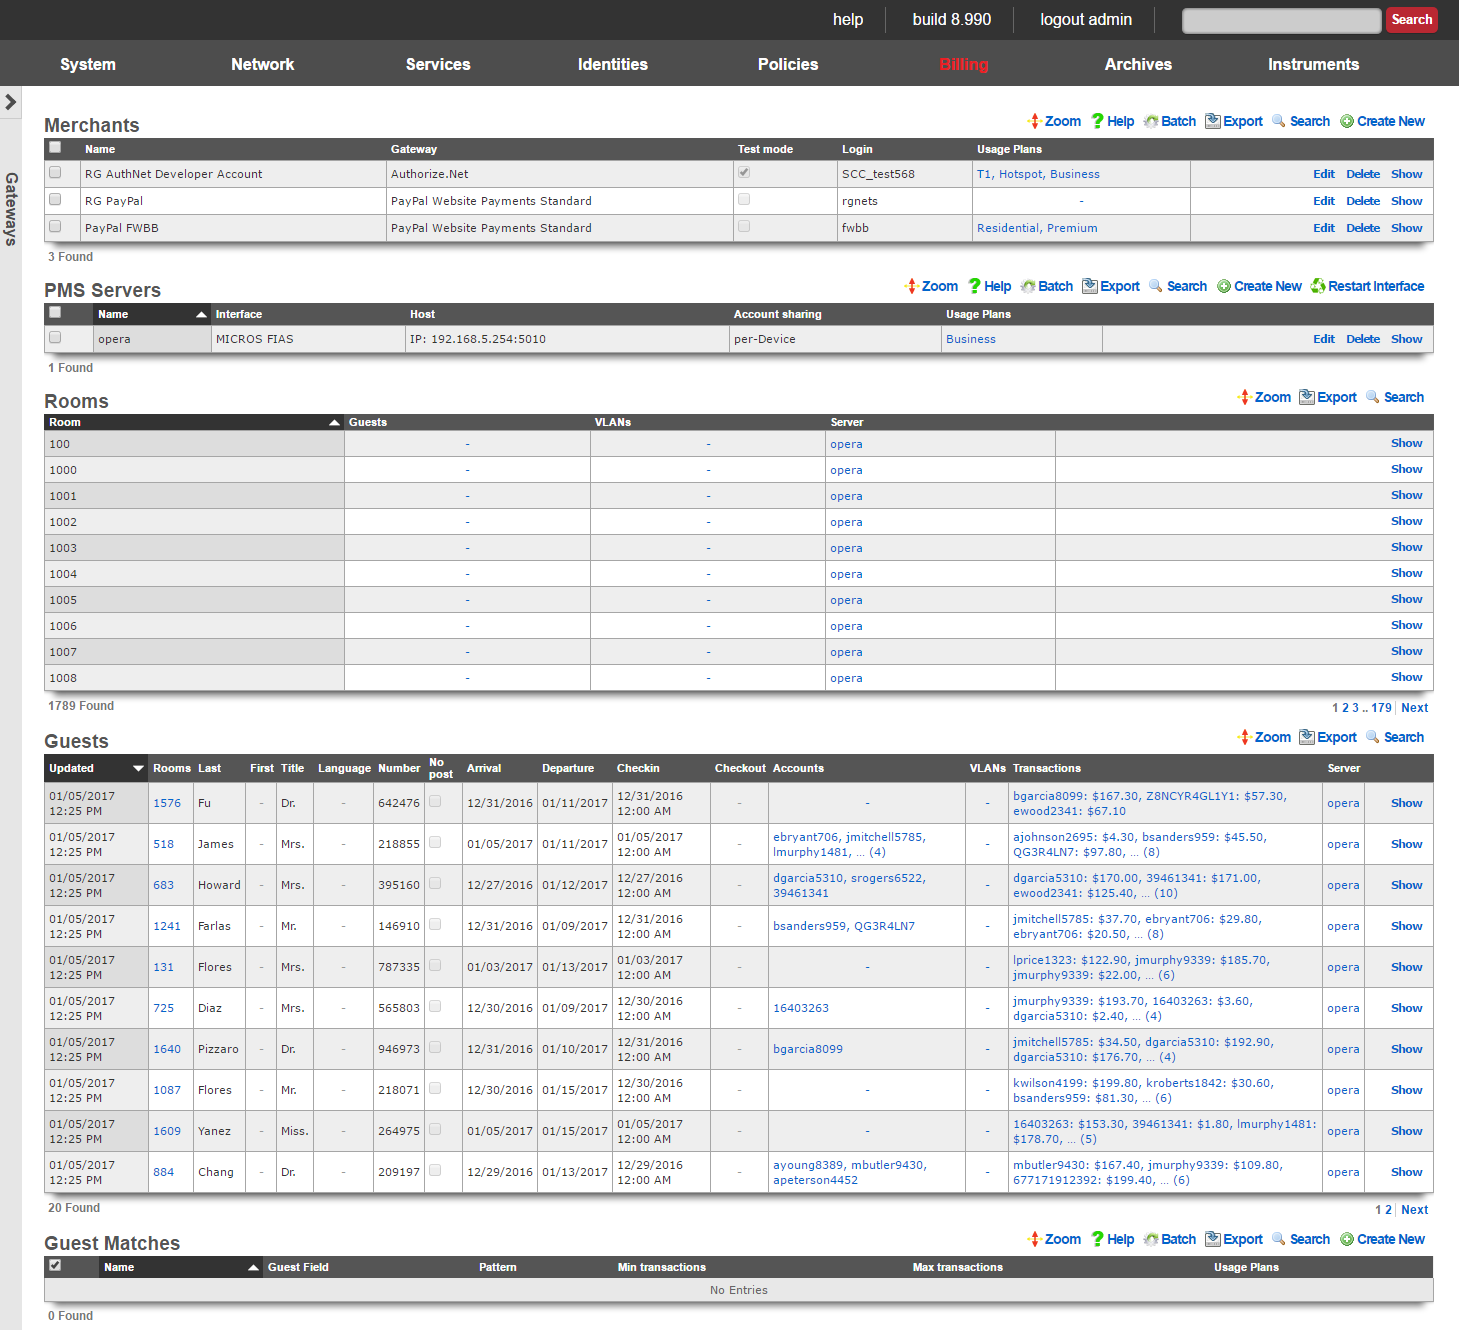Open Help icon for Merchants table

tap(1098, 121)
